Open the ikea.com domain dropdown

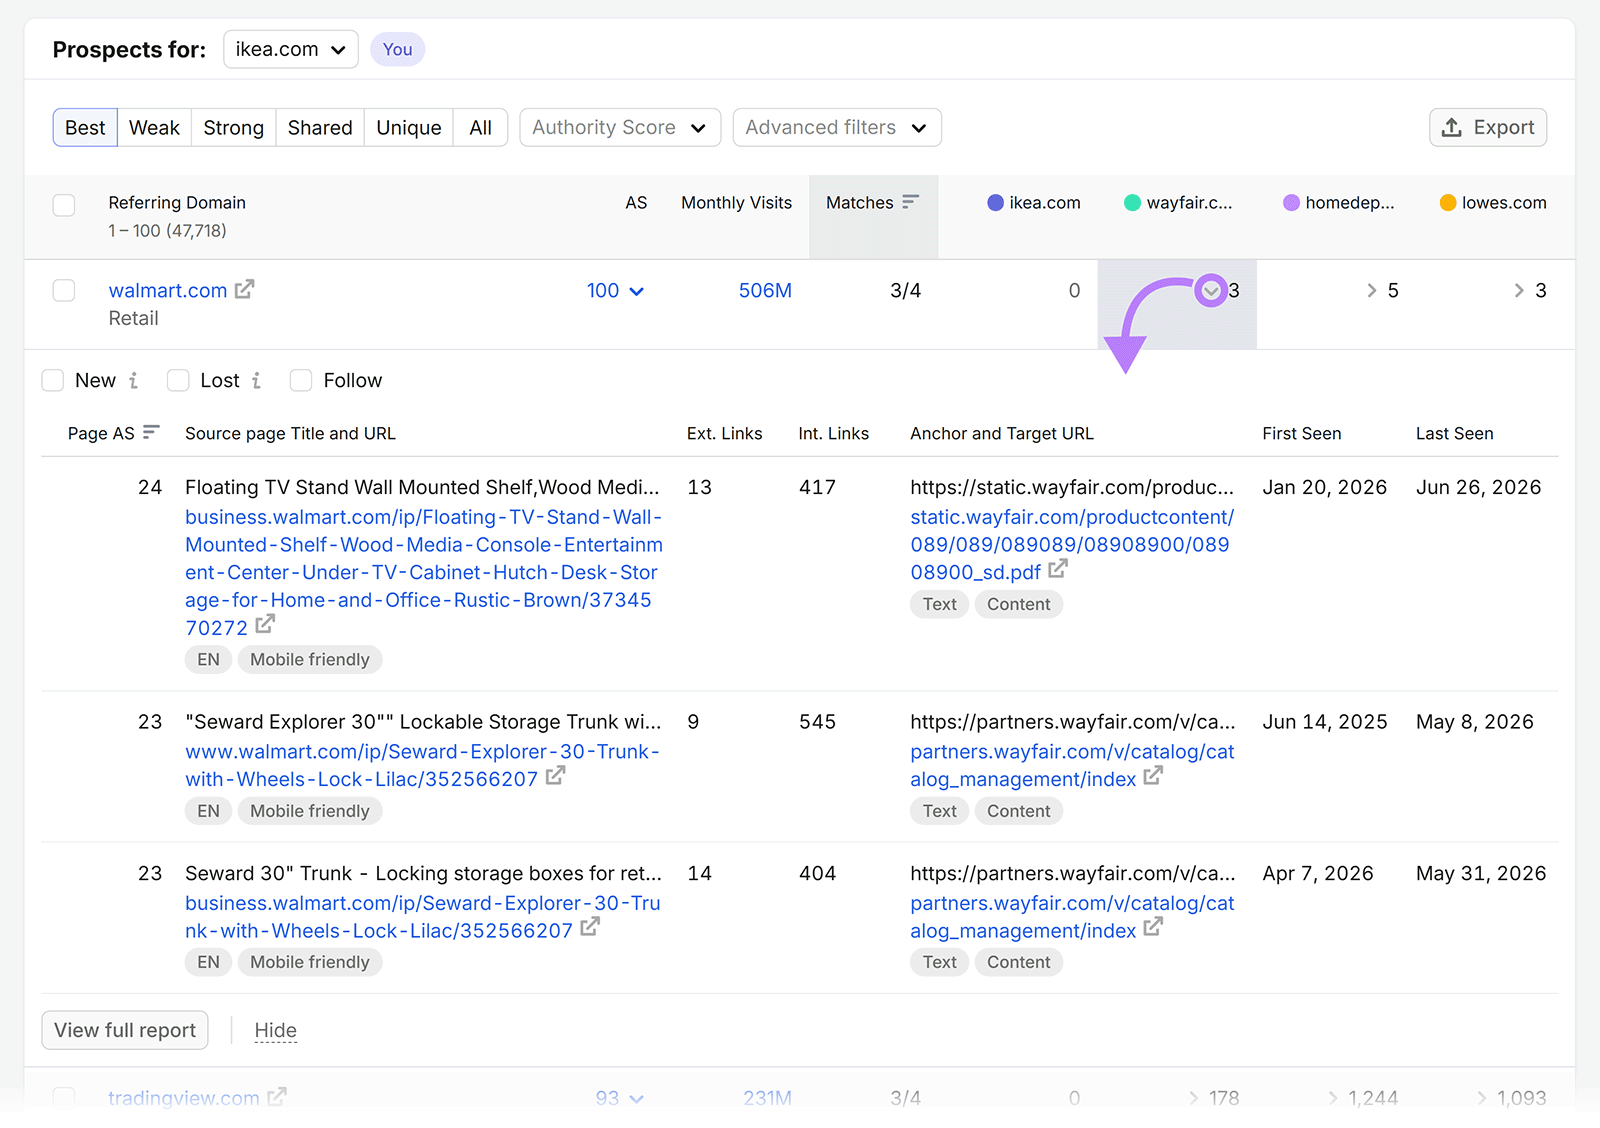point(291,49)
